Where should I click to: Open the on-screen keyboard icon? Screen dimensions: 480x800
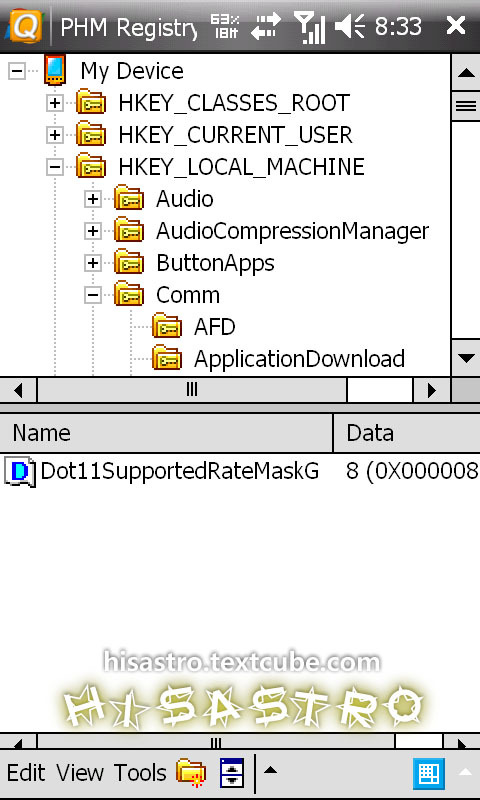(428, 773)
